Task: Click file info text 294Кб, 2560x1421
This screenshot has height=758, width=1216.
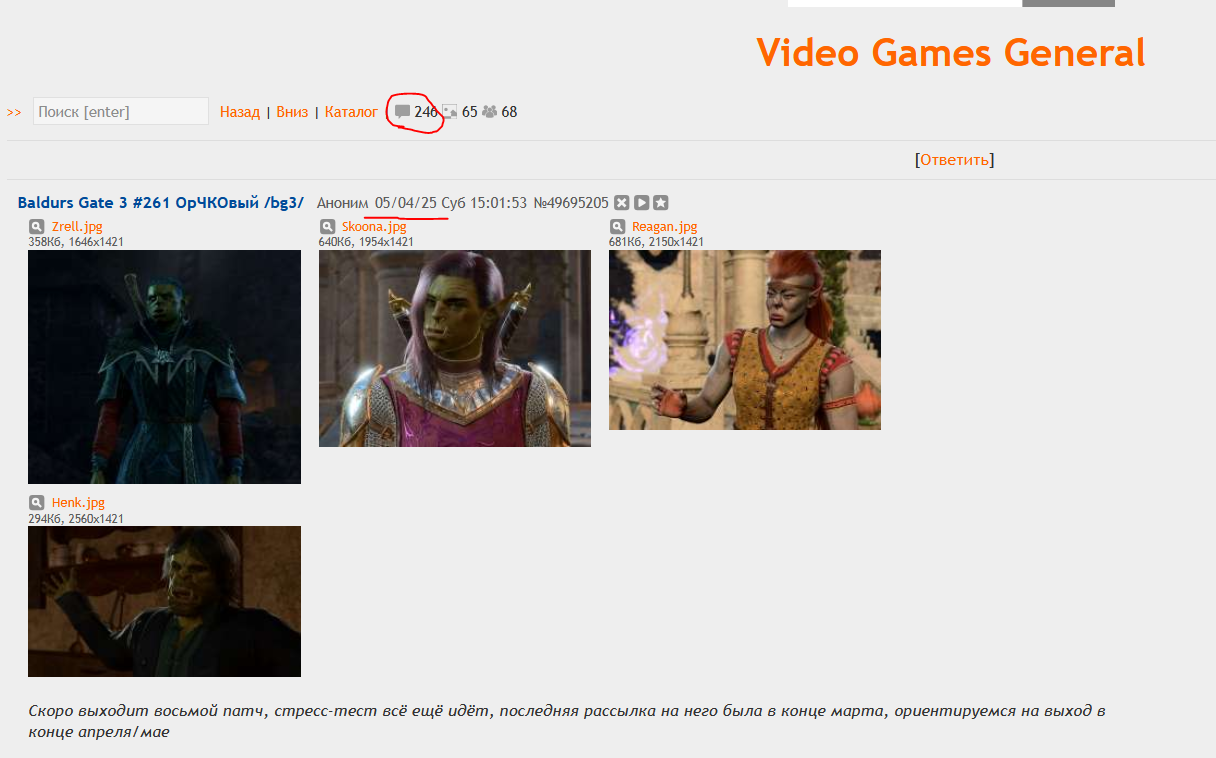Action: 76,519
